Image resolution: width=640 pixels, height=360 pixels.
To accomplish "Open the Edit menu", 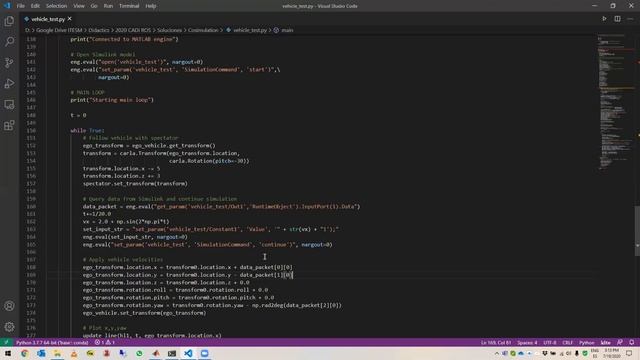I will (35, 6).
